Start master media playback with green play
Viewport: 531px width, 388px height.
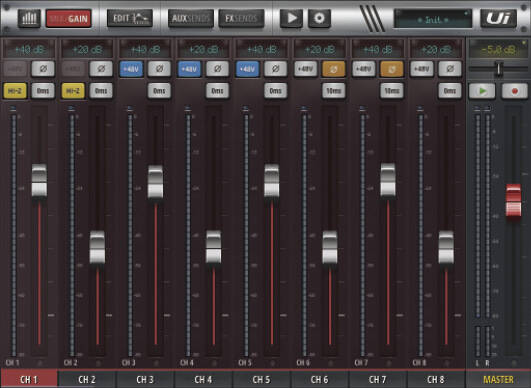coord(482,91)
